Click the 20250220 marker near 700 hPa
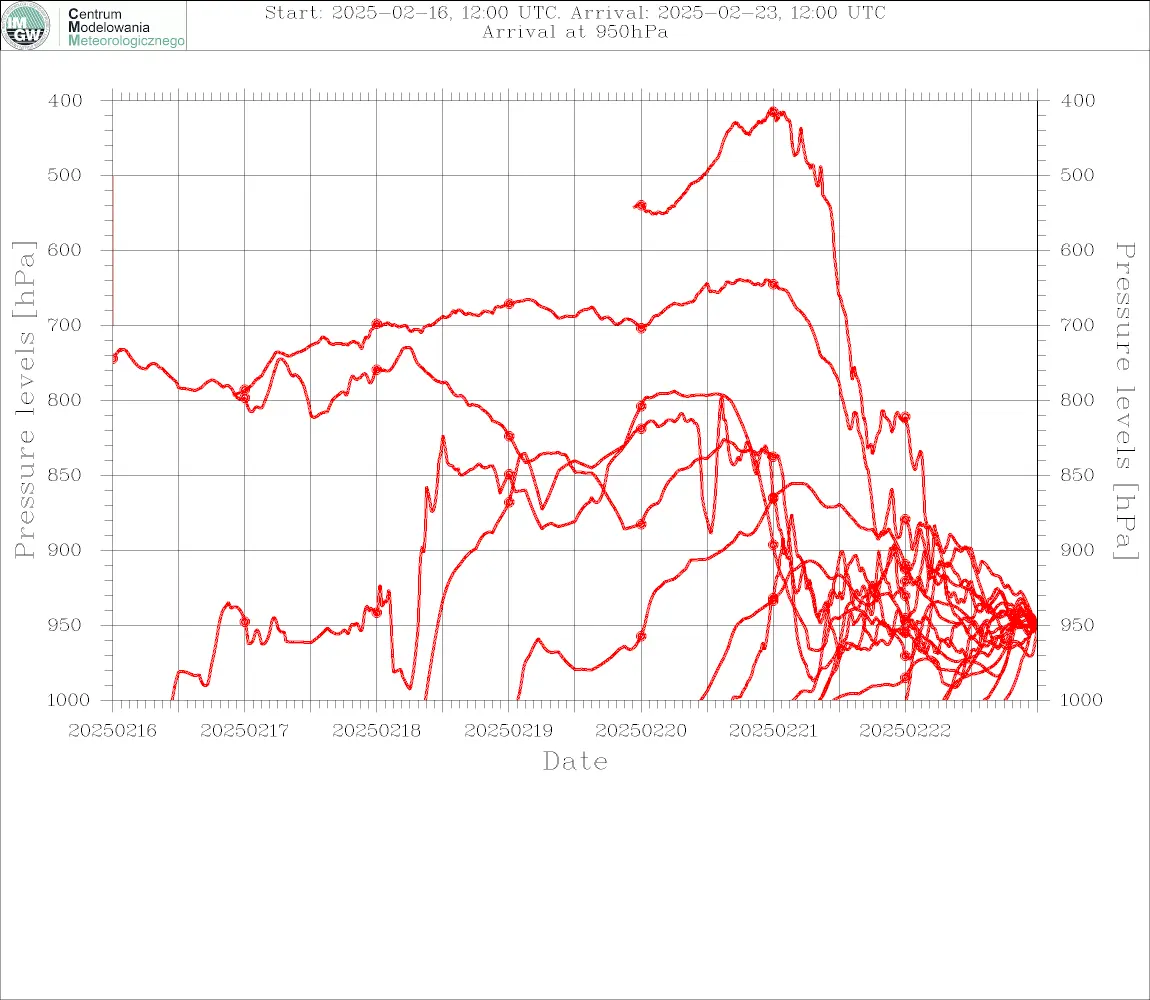Viewport: 1150px width, 1000px height. click(x=641, y=327)
